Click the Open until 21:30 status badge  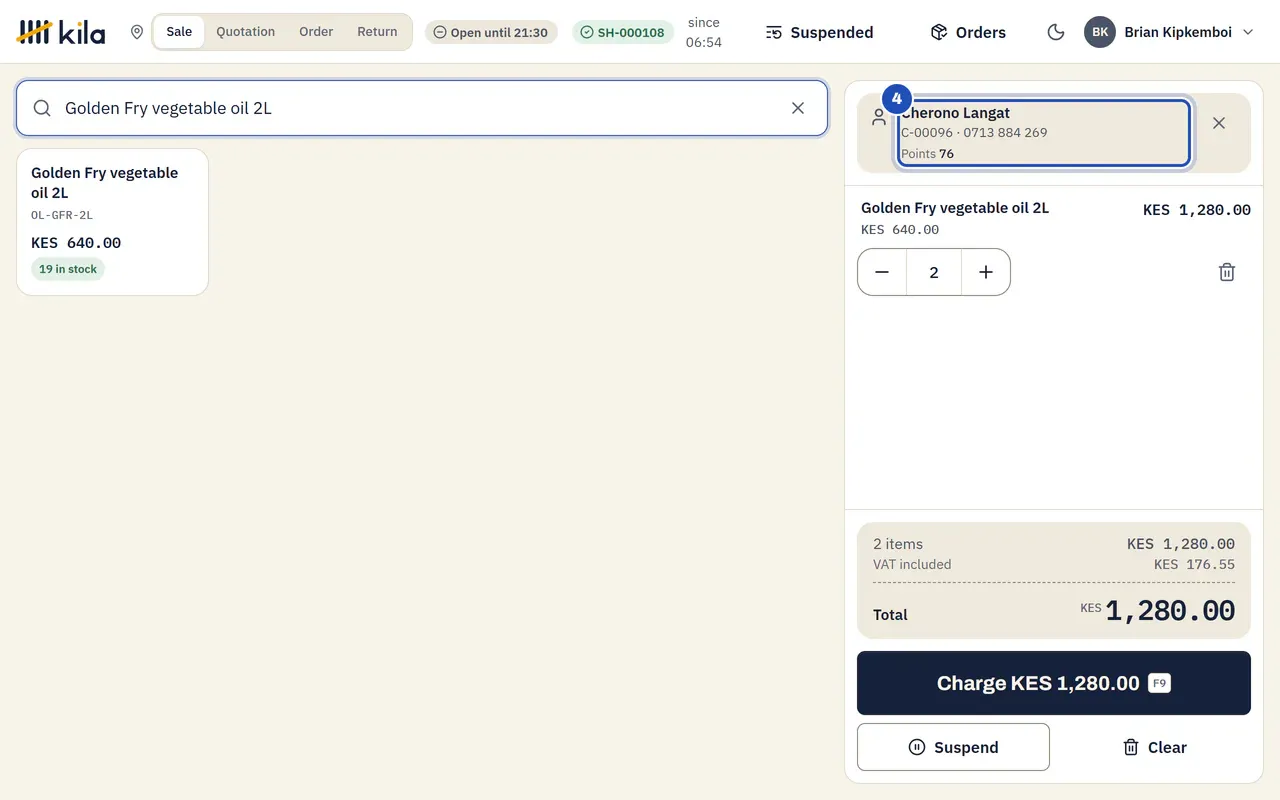point(491,32)
